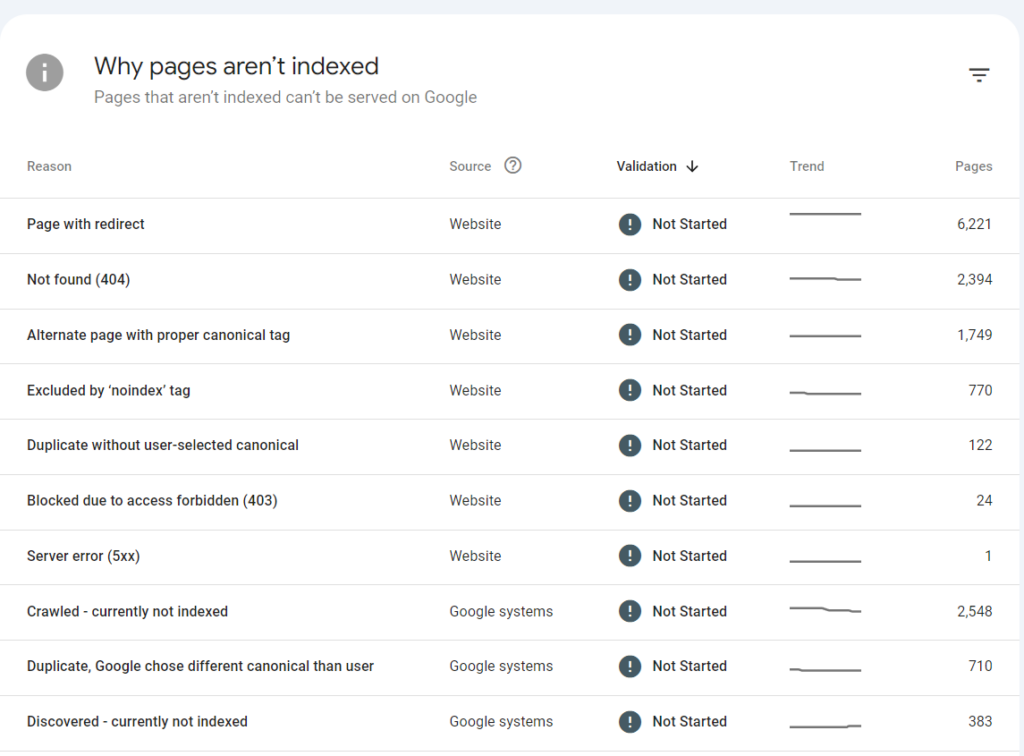The image size is (1024, 756).
Task: Click the subtitle about pages served on Google
Action: click(285, 97)
